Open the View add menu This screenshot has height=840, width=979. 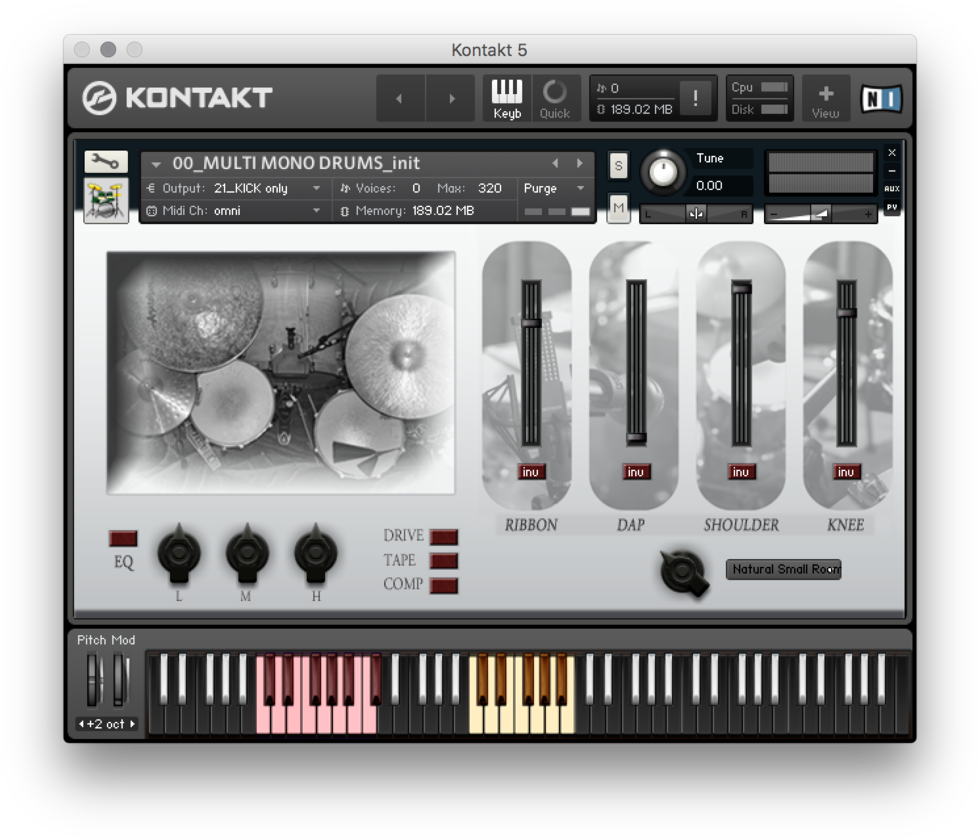pyautogui.click(x=825, y=98)
